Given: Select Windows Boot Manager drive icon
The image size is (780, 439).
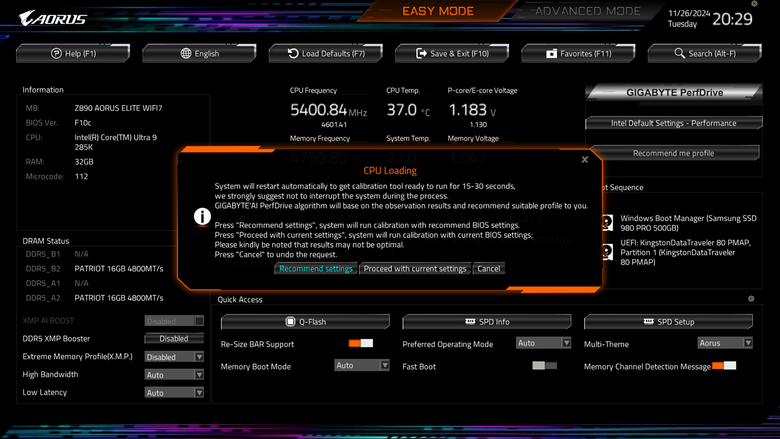Looking at the screenshot, I should 607,223.
